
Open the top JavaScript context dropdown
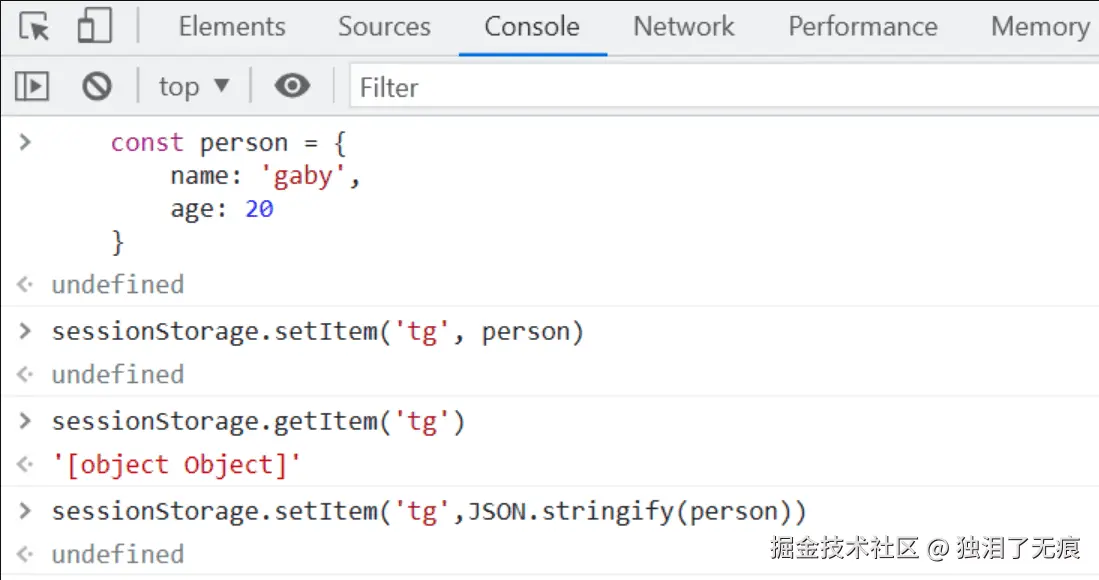tap(193, 87)
